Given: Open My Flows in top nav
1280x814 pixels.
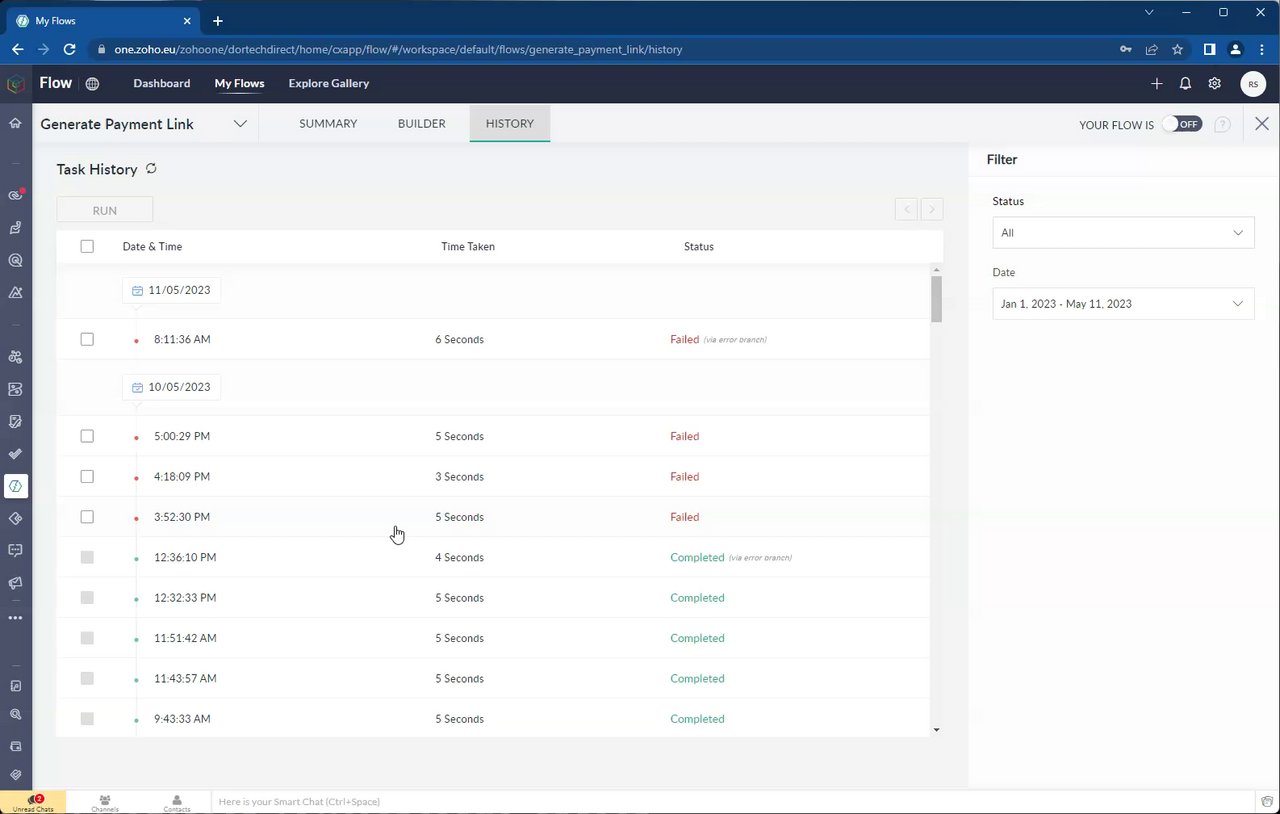Looking at the screenshot, I should 240,84.
